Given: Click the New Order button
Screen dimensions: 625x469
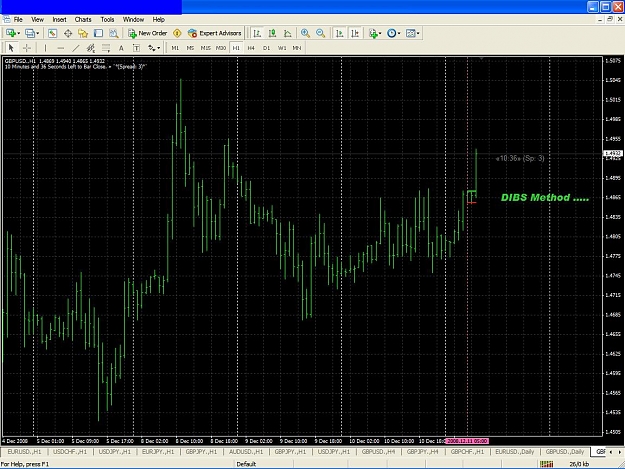Looking at the screenshot, I should [147, 33].
